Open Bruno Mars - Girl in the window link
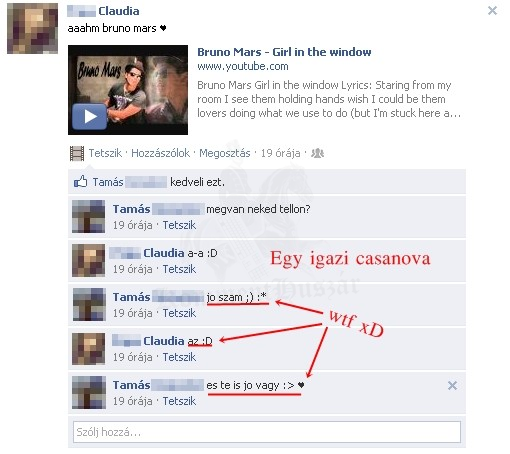The image size is (510, 454). [x=284, y=52]
